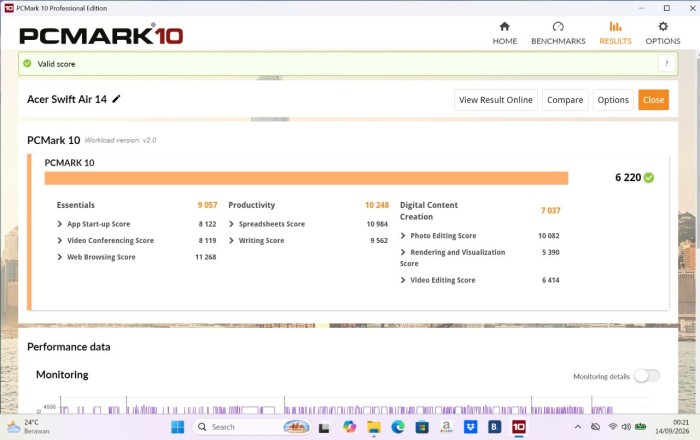Click overall score 6 220

(x=628, y=178)
